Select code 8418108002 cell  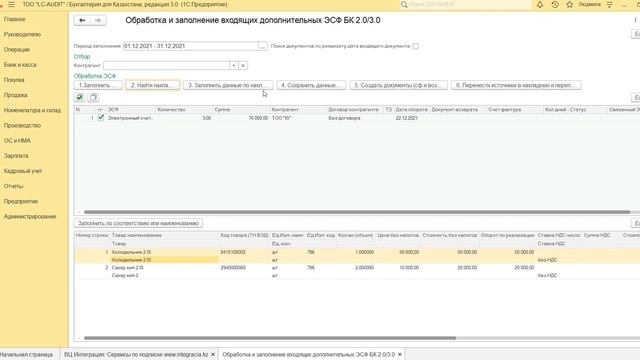244,252
